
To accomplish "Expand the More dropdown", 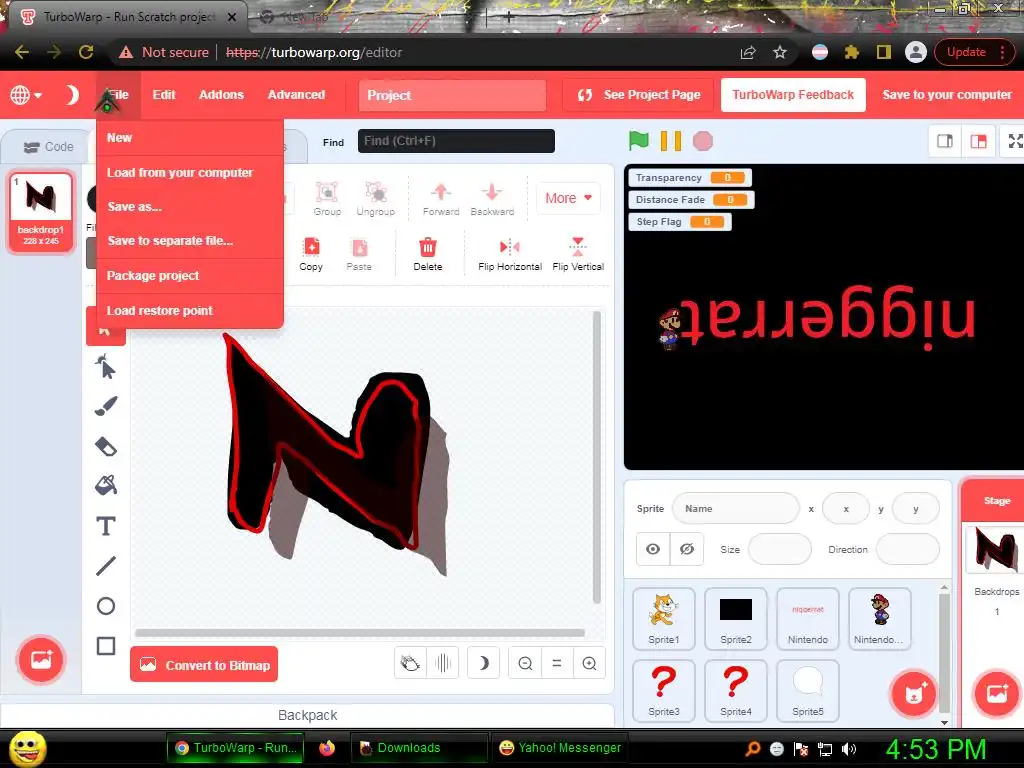I will (x=568, y=198).
